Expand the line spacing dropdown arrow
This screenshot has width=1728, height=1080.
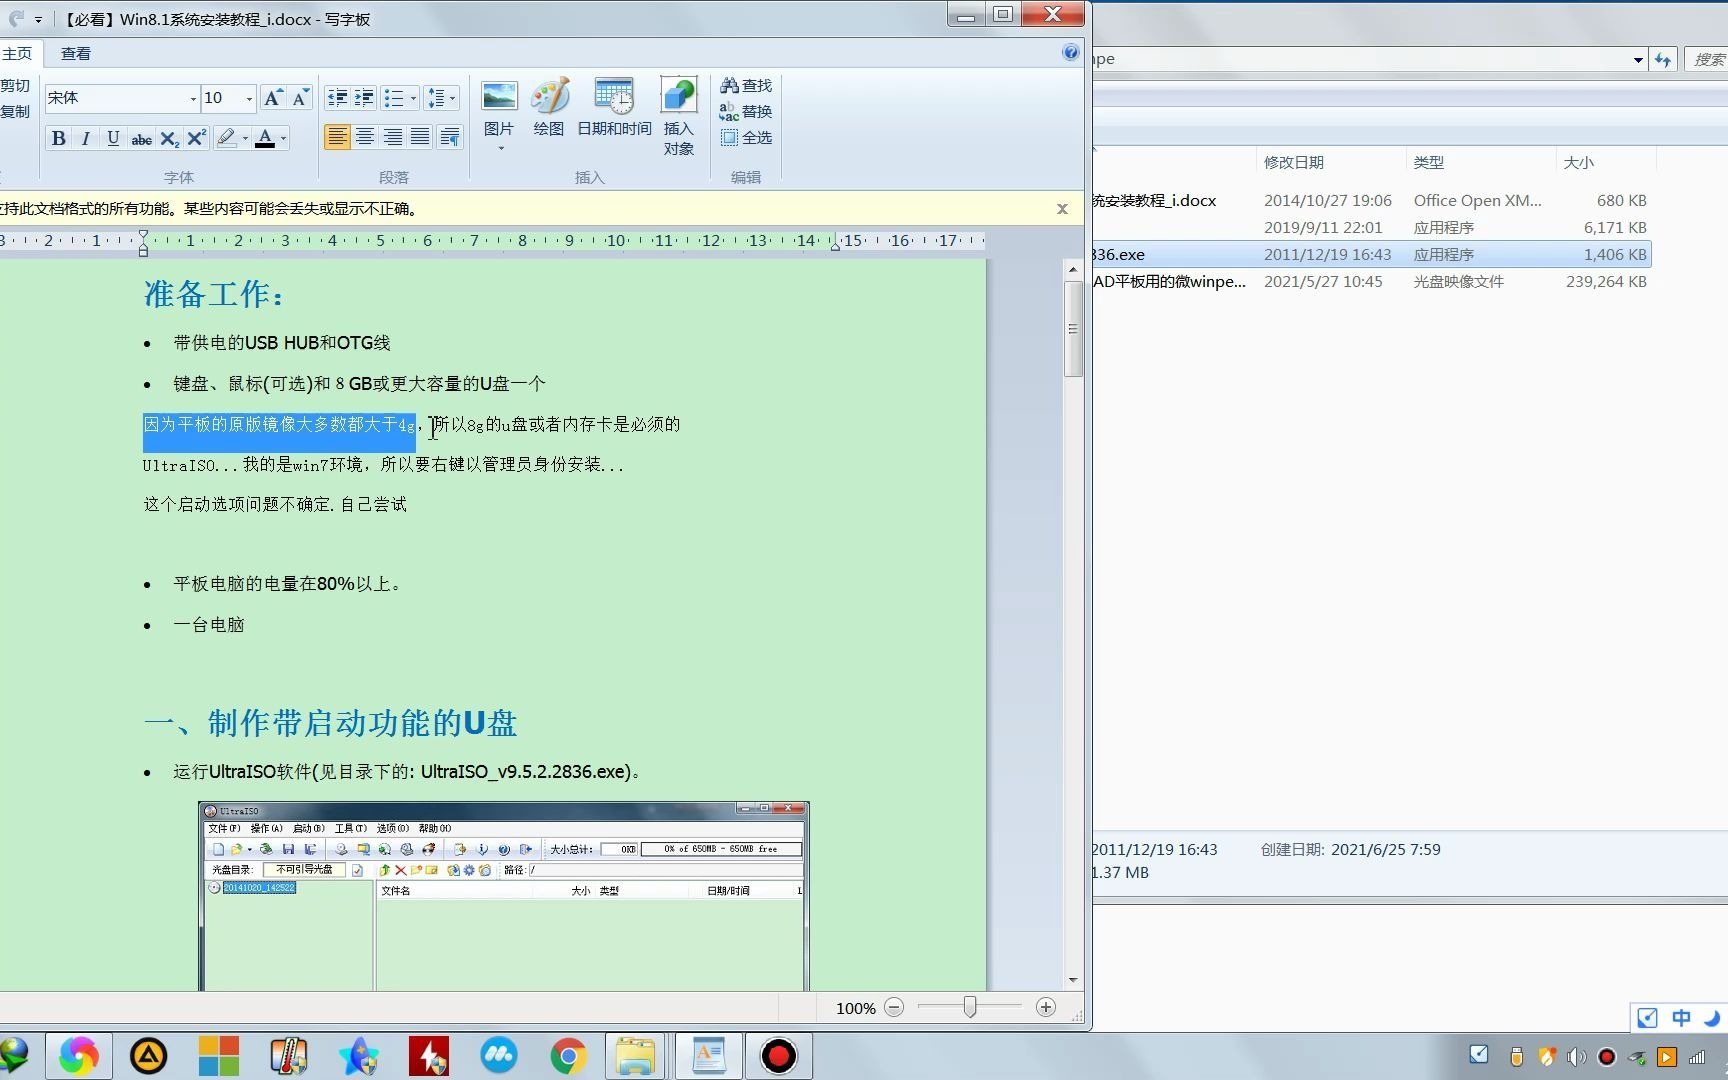[453, 98]
